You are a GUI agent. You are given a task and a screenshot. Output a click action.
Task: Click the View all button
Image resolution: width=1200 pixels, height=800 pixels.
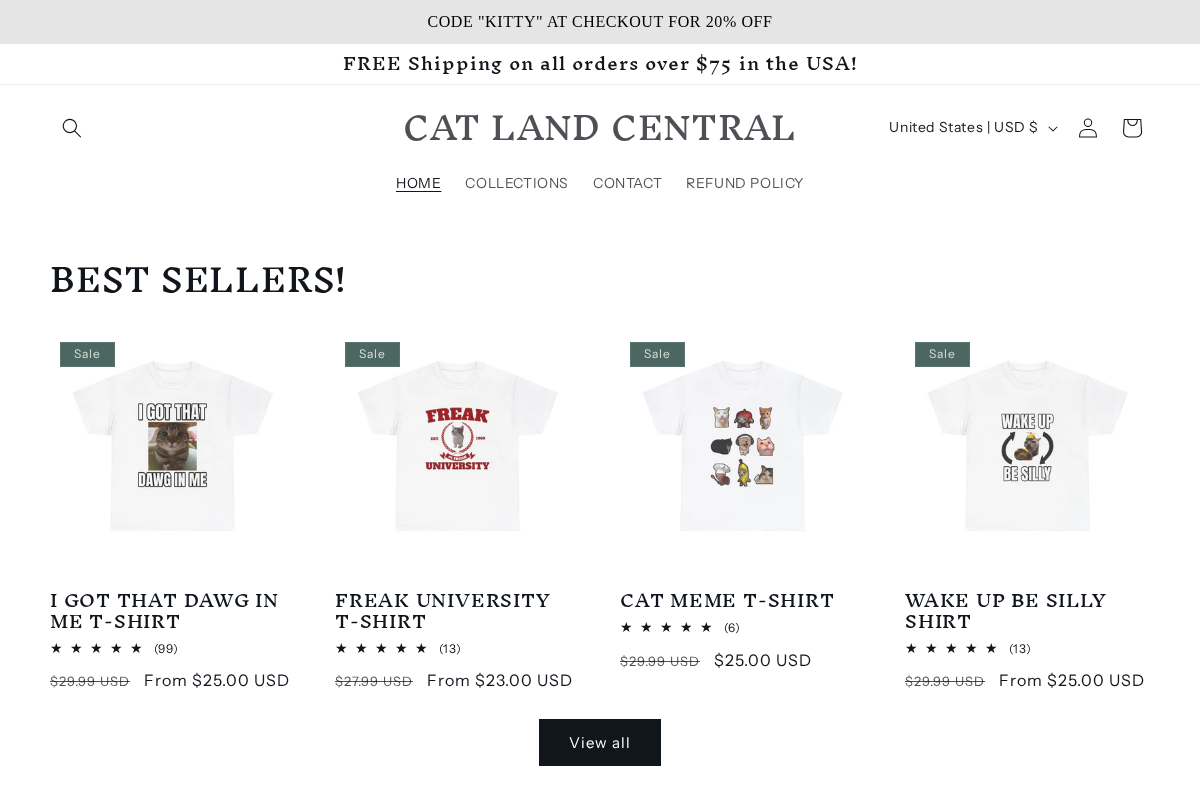pos(599,742)
